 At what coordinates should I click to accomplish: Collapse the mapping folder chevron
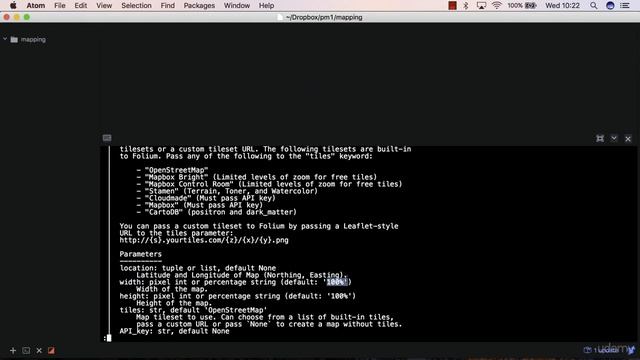point(5,39)
